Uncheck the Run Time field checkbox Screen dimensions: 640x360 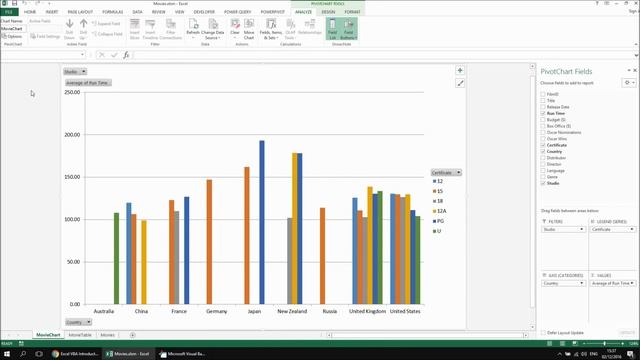(543, 113)
